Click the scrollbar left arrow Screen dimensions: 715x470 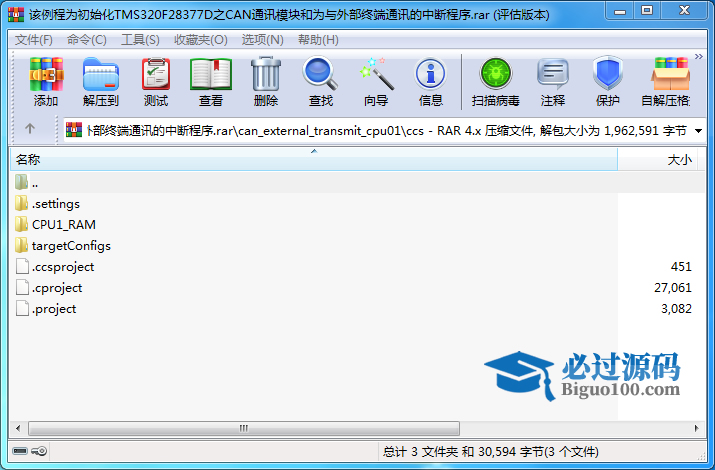pyautogui.click(x=18, y=428)
